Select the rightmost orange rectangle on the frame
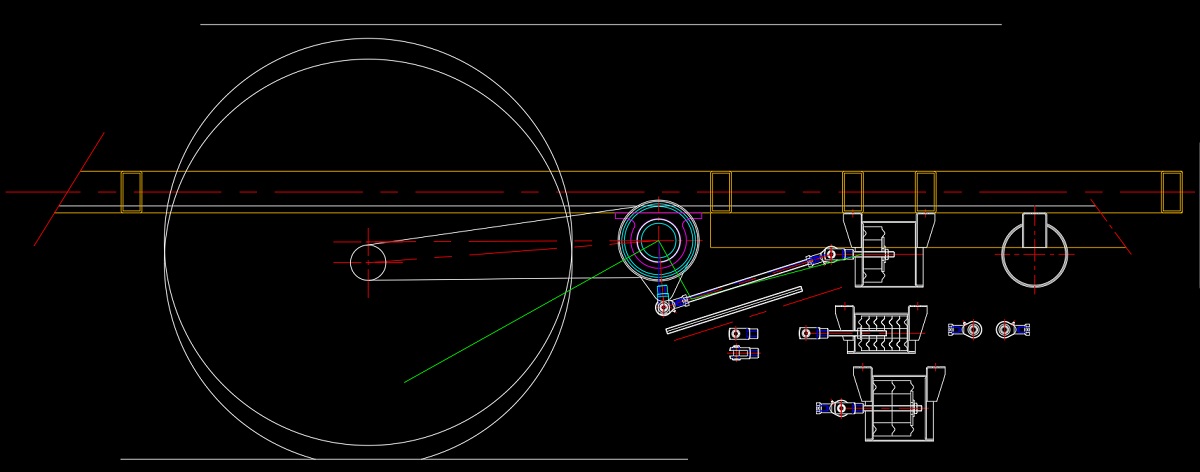1200x472 pixels. (x=1171, y=192)
